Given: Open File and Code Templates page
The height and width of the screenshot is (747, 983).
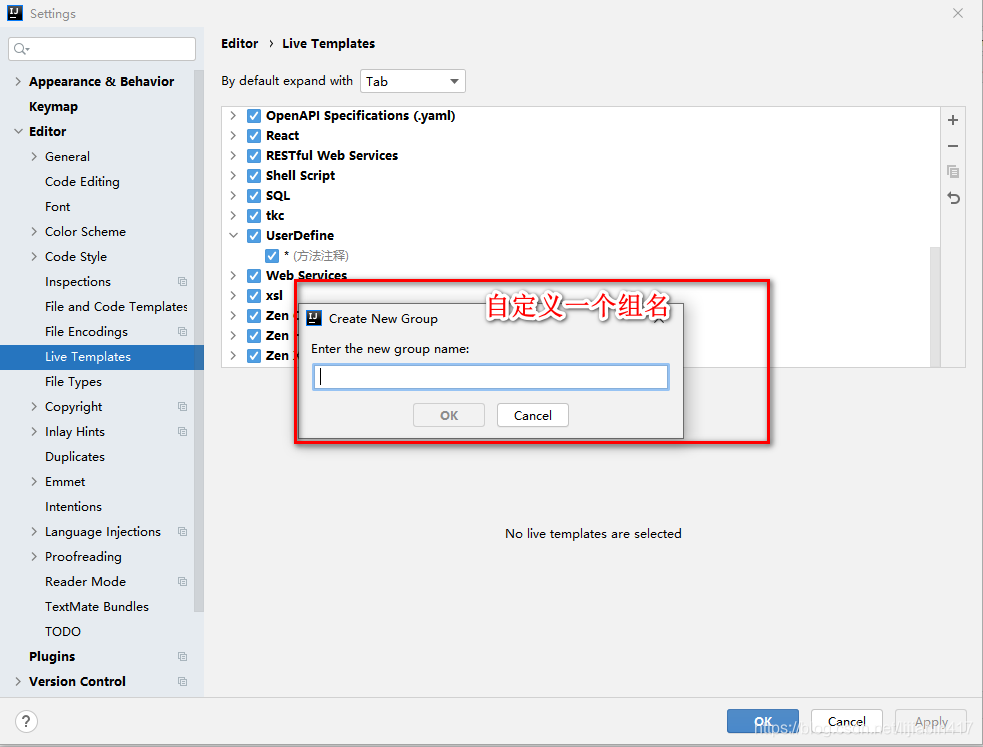Looking at the screenshot, I should point(116,306).
